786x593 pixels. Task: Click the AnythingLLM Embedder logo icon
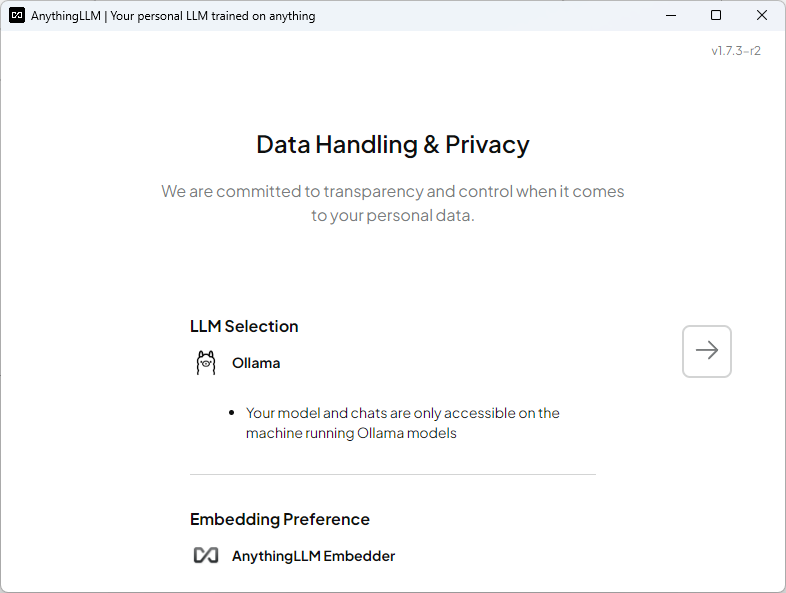[206, 556]
